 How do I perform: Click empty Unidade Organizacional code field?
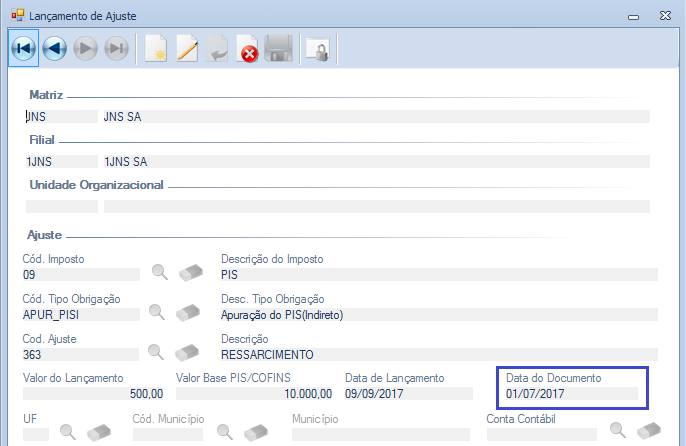pyautogui.click(x=62, y=207)
